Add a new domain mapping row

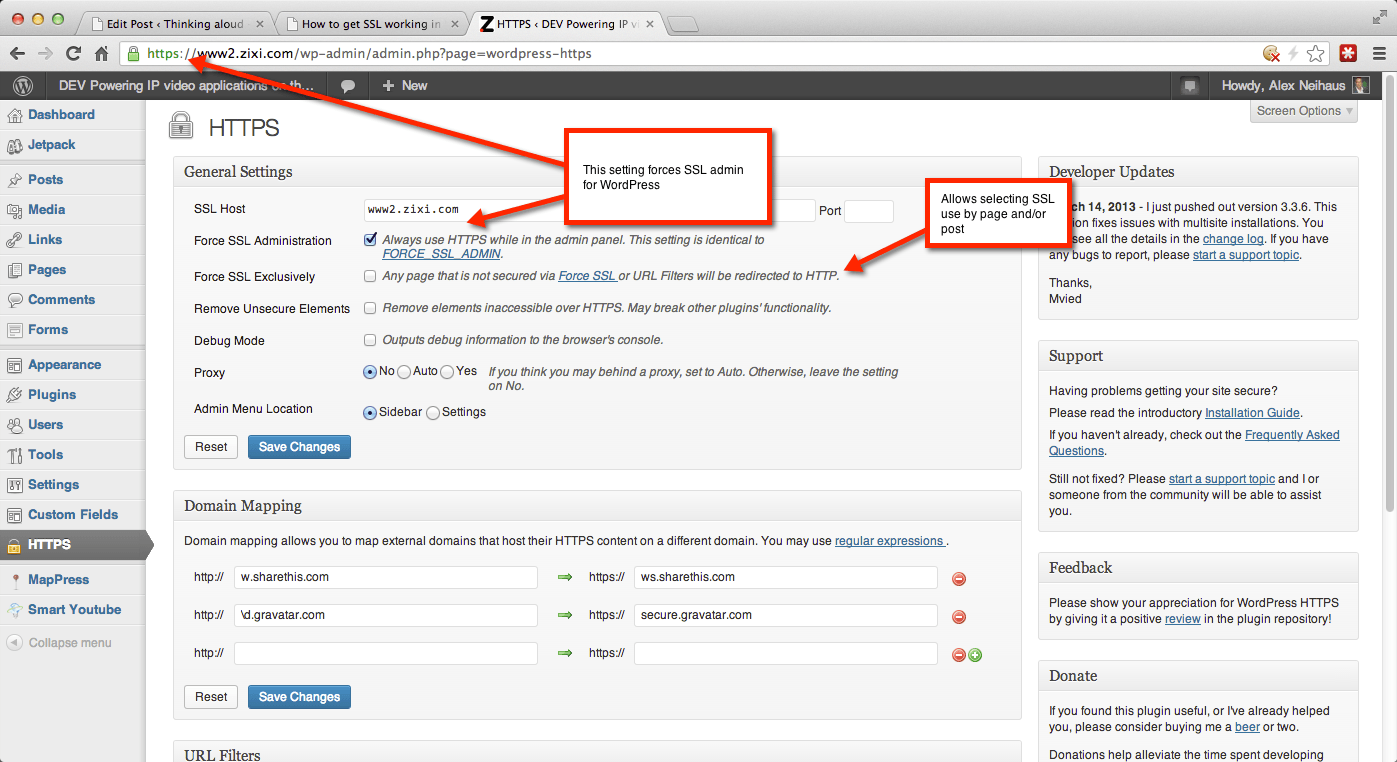[x=975, y=655]
